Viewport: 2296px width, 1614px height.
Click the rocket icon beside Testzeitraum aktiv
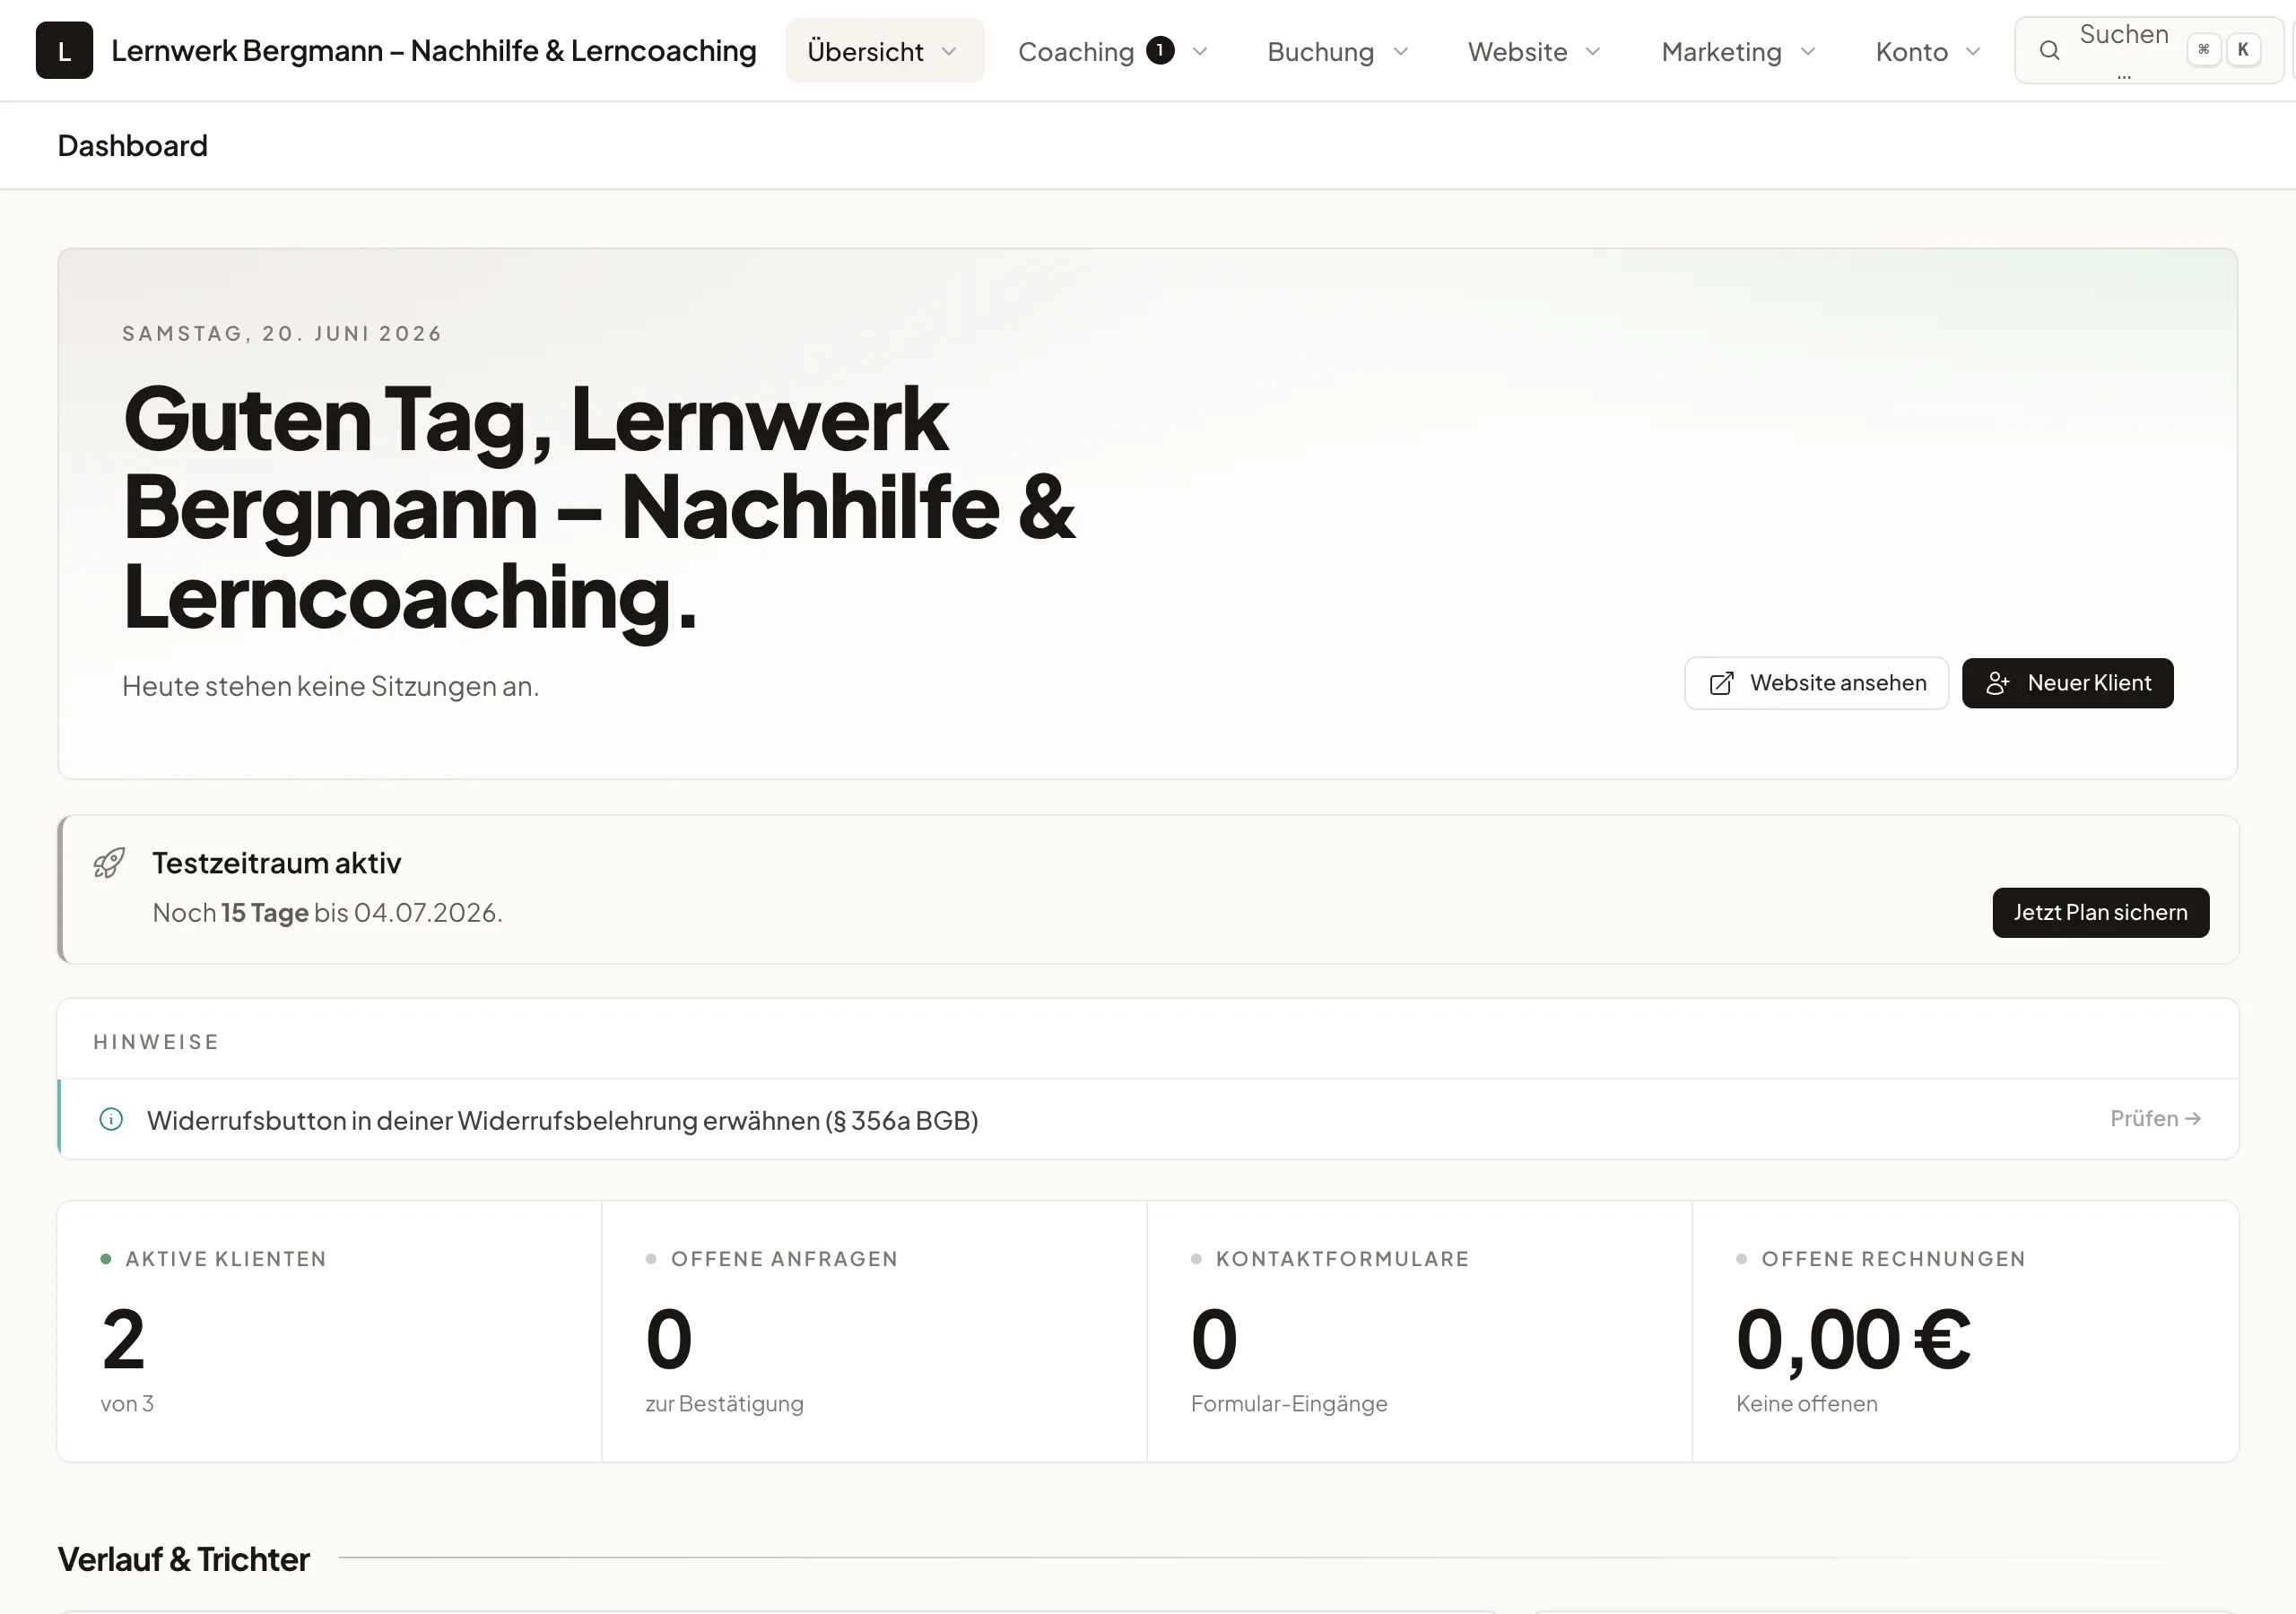click(109, 863)
